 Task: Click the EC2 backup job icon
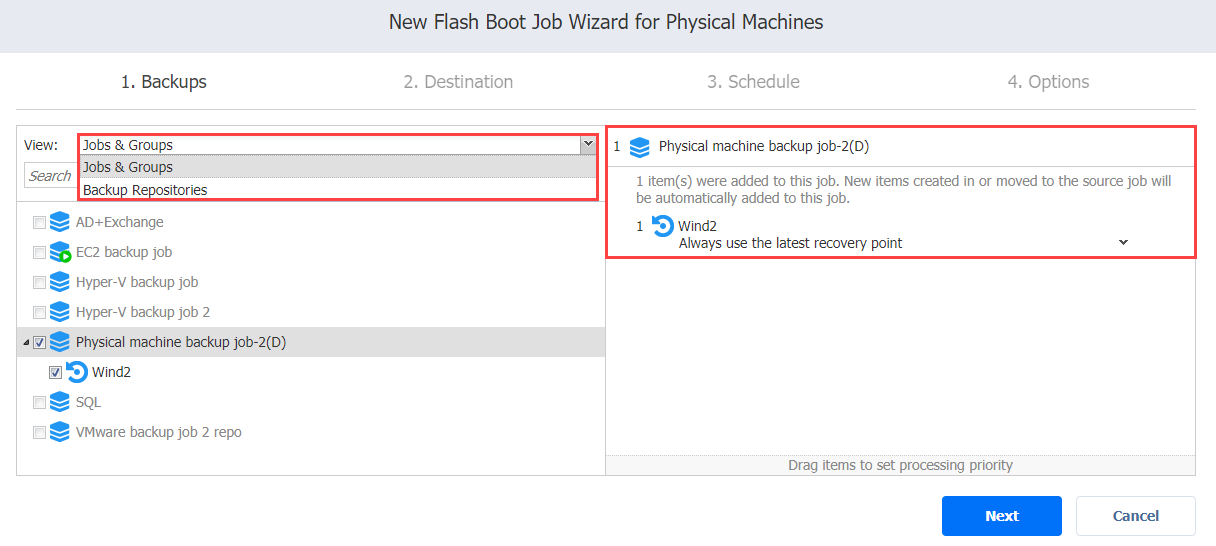[x=59, y=252]
